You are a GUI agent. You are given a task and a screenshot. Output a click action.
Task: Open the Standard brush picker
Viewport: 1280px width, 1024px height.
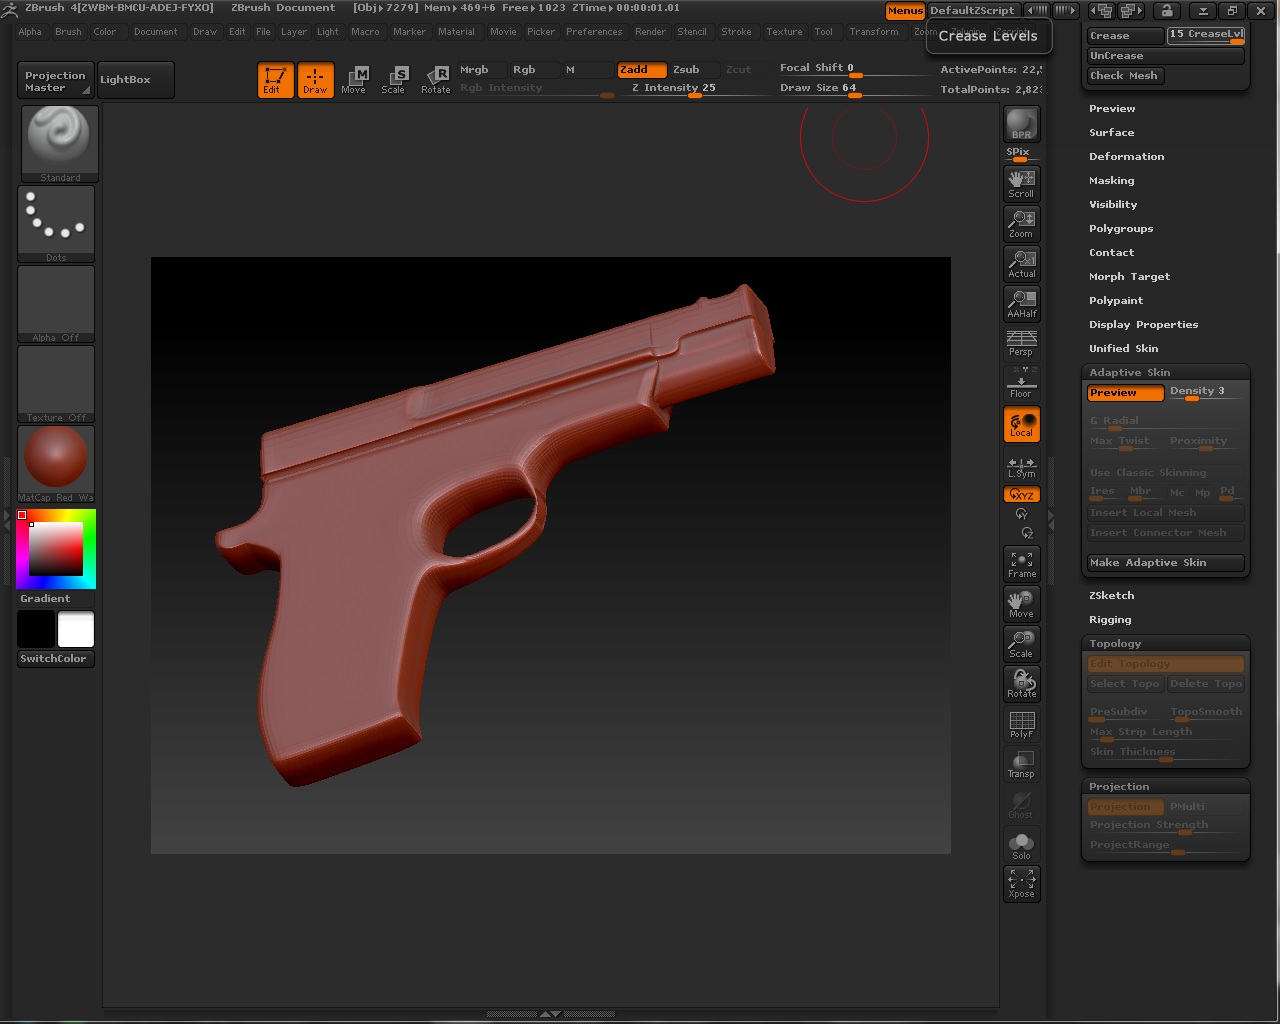point(60,144)
